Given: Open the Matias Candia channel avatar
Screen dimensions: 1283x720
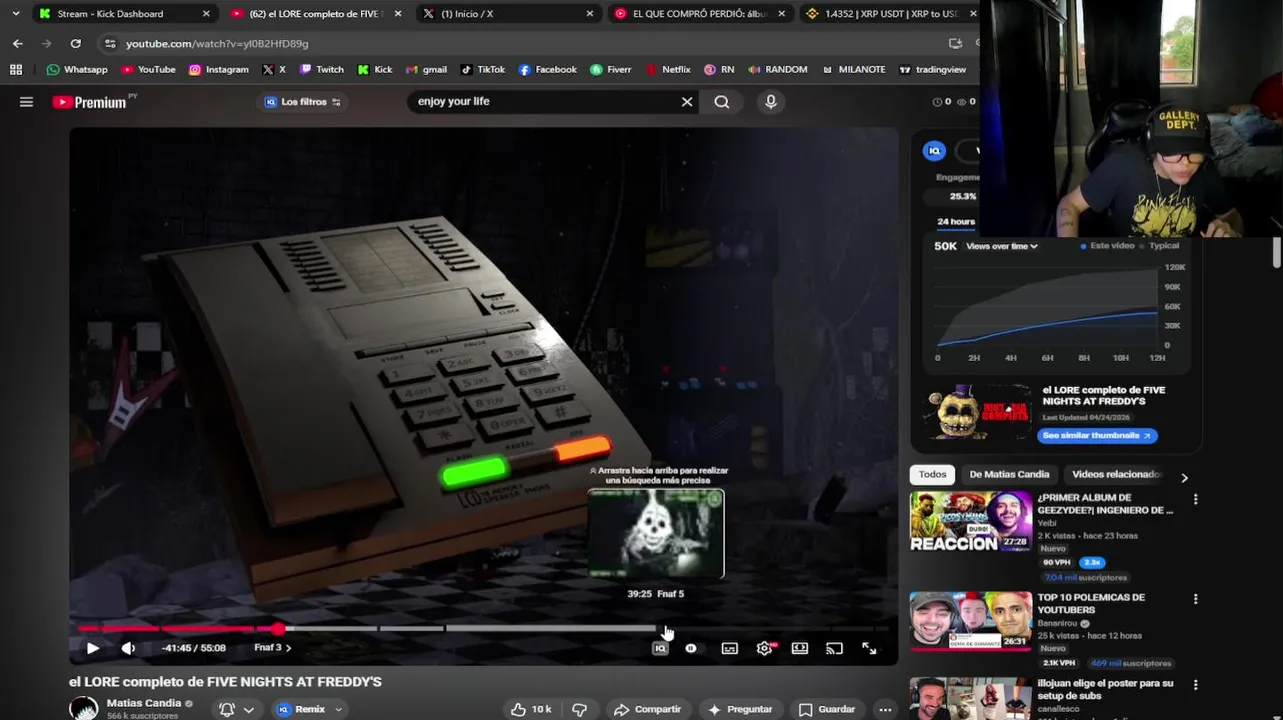Looking at the screenshot, I should (x=84, y=708).
